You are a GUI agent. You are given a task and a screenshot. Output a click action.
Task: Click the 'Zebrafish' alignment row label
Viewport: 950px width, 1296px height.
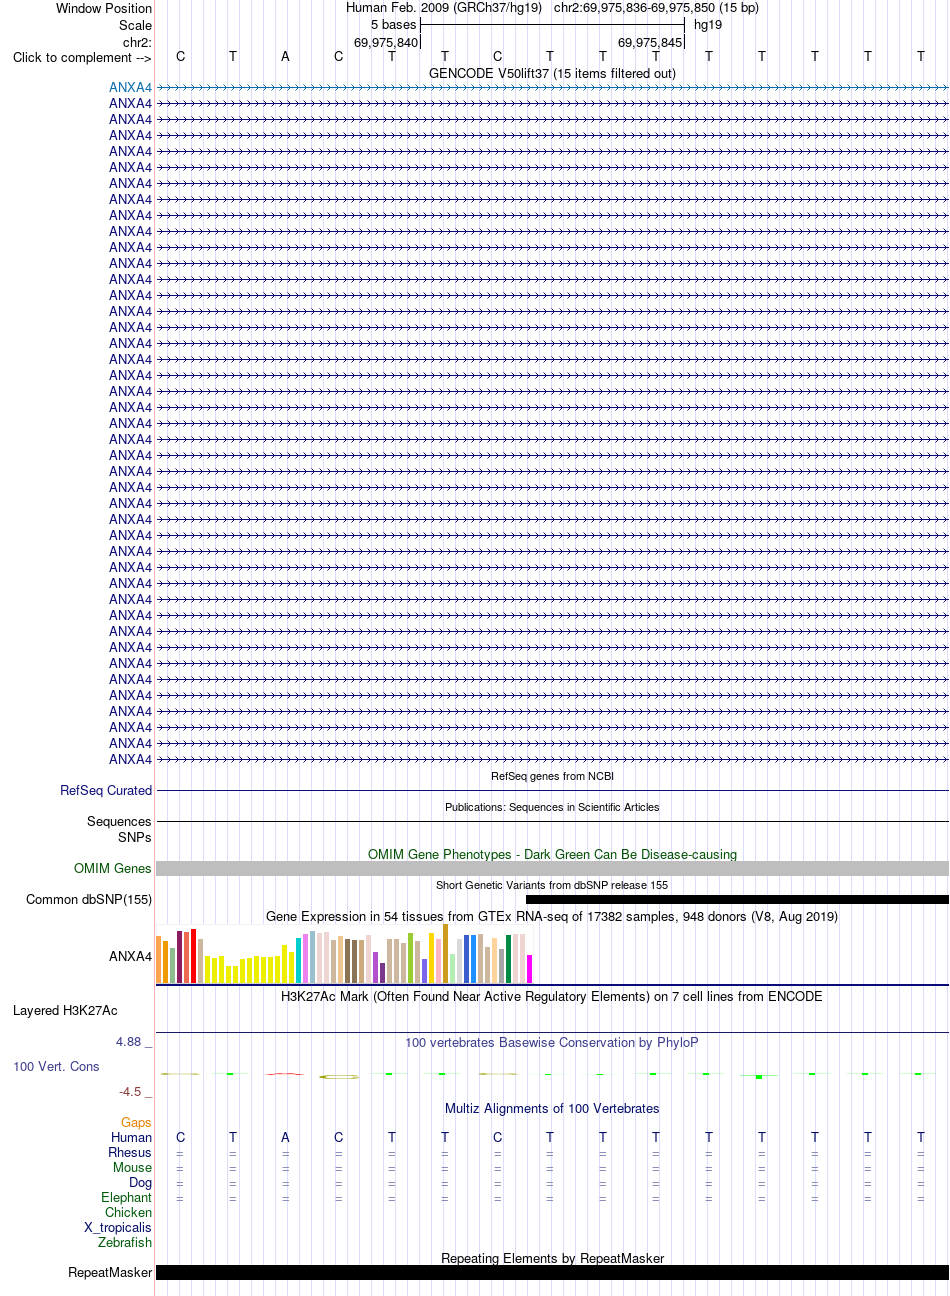pos(125,1242)
